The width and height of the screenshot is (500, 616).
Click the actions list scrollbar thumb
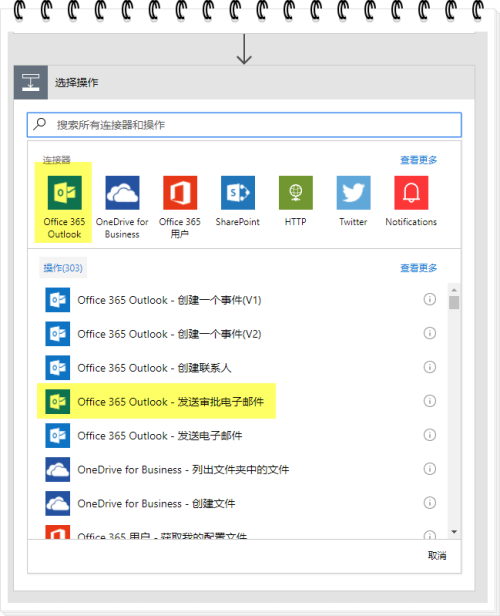point(454,302)
